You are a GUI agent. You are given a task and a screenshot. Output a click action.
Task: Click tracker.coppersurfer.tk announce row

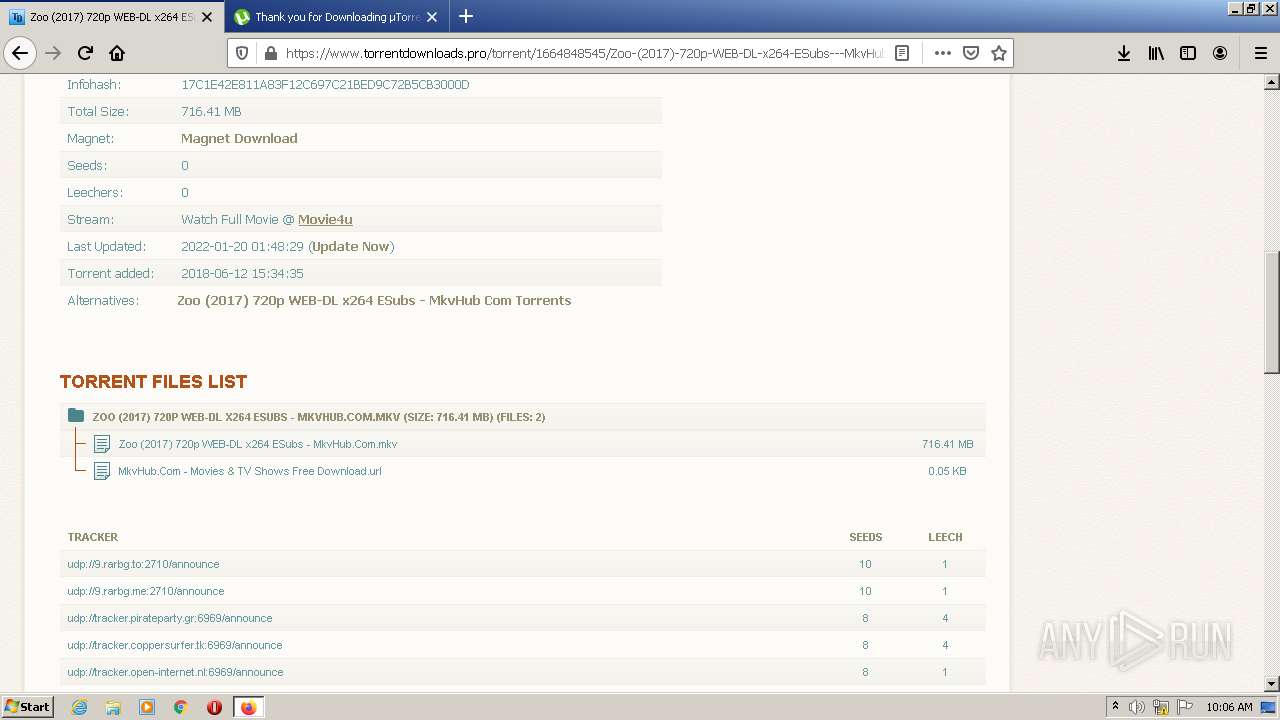(523, 645)
